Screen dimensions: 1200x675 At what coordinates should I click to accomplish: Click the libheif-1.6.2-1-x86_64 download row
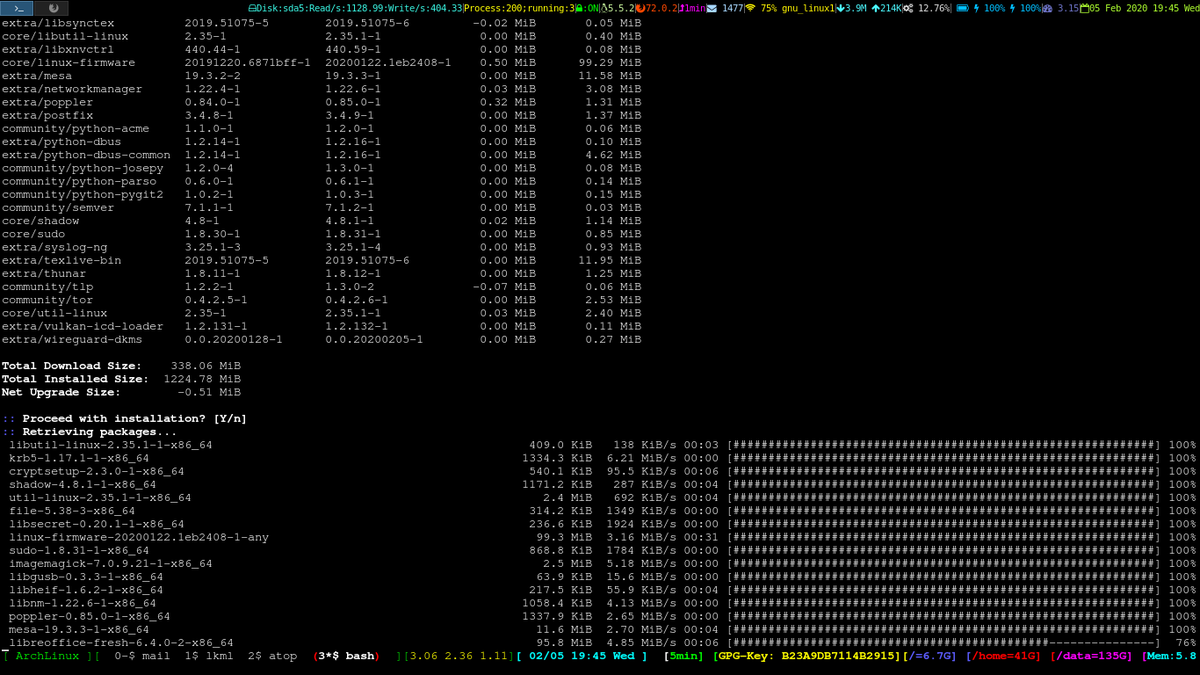602,590
